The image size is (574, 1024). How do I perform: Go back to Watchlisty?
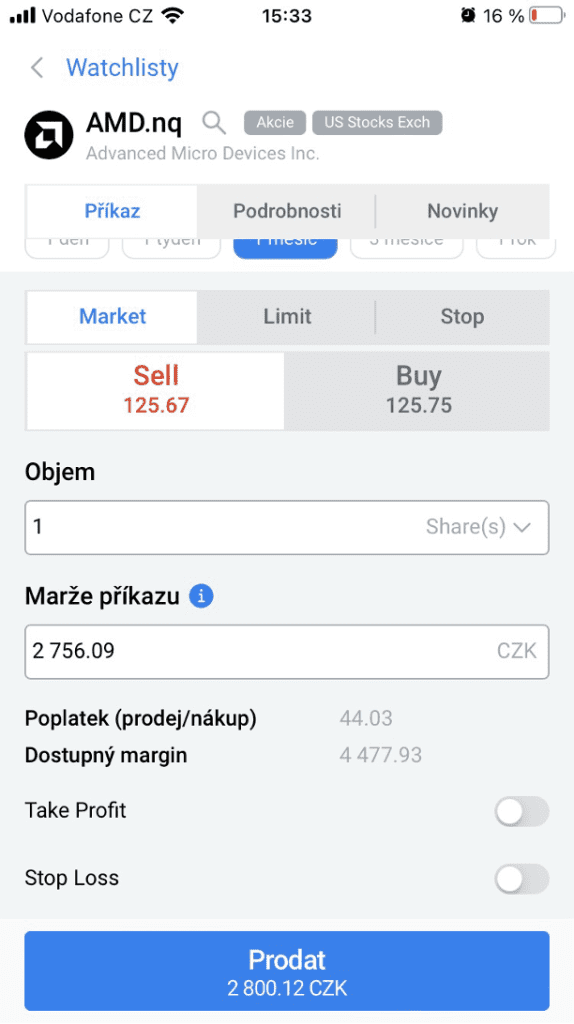(122, 67)
